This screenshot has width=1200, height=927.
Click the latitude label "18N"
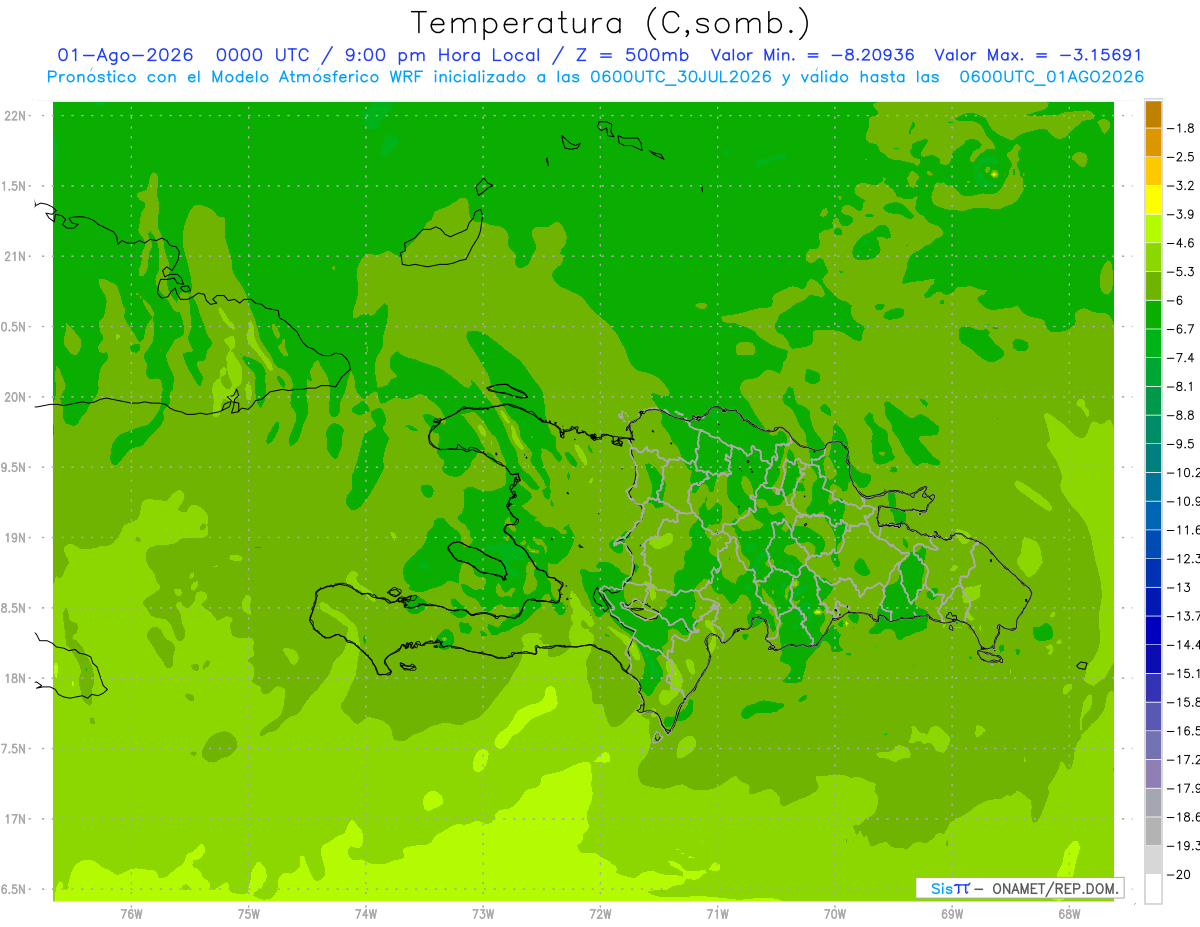point(15,678)
